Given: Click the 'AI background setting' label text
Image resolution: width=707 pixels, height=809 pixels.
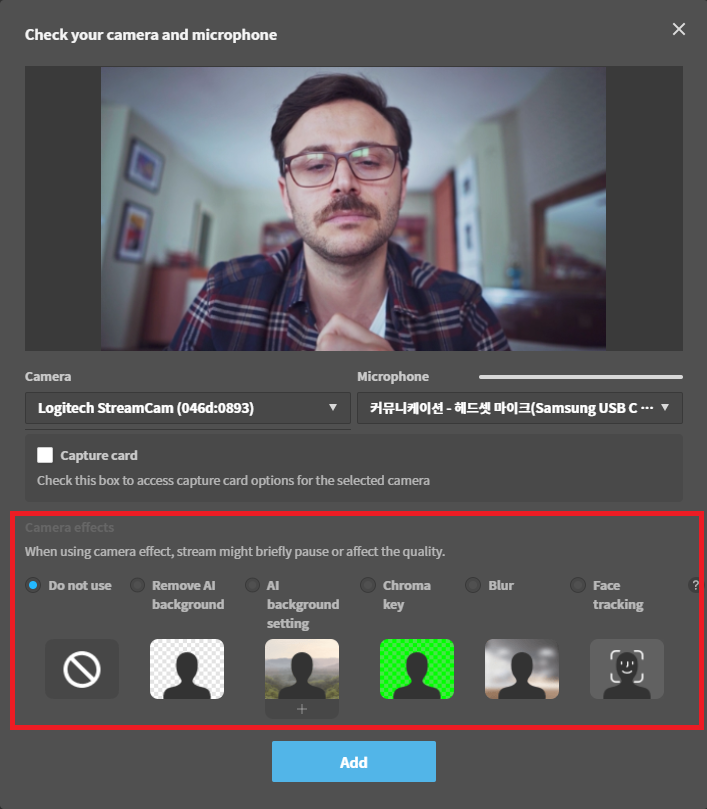Looking at the screenshot, I should click(303, 605).
